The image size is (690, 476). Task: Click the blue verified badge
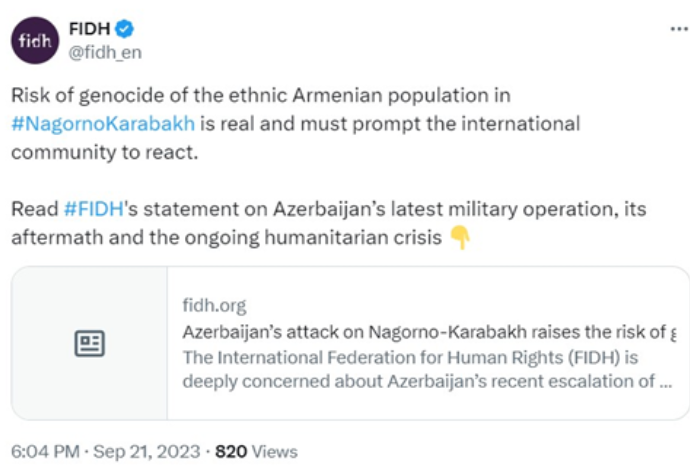(x=125, y=29)
